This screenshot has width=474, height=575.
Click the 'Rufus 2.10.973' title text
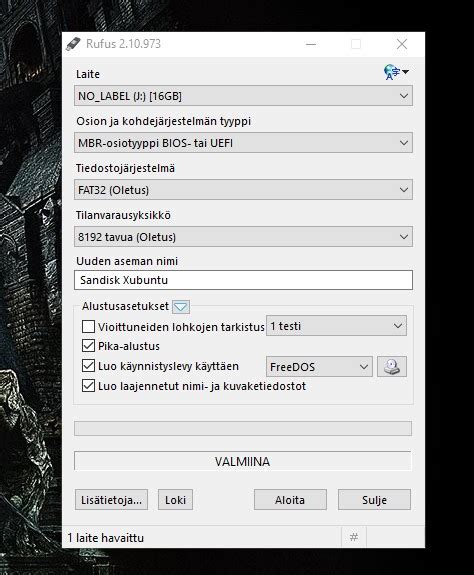[x=124, y=44]
